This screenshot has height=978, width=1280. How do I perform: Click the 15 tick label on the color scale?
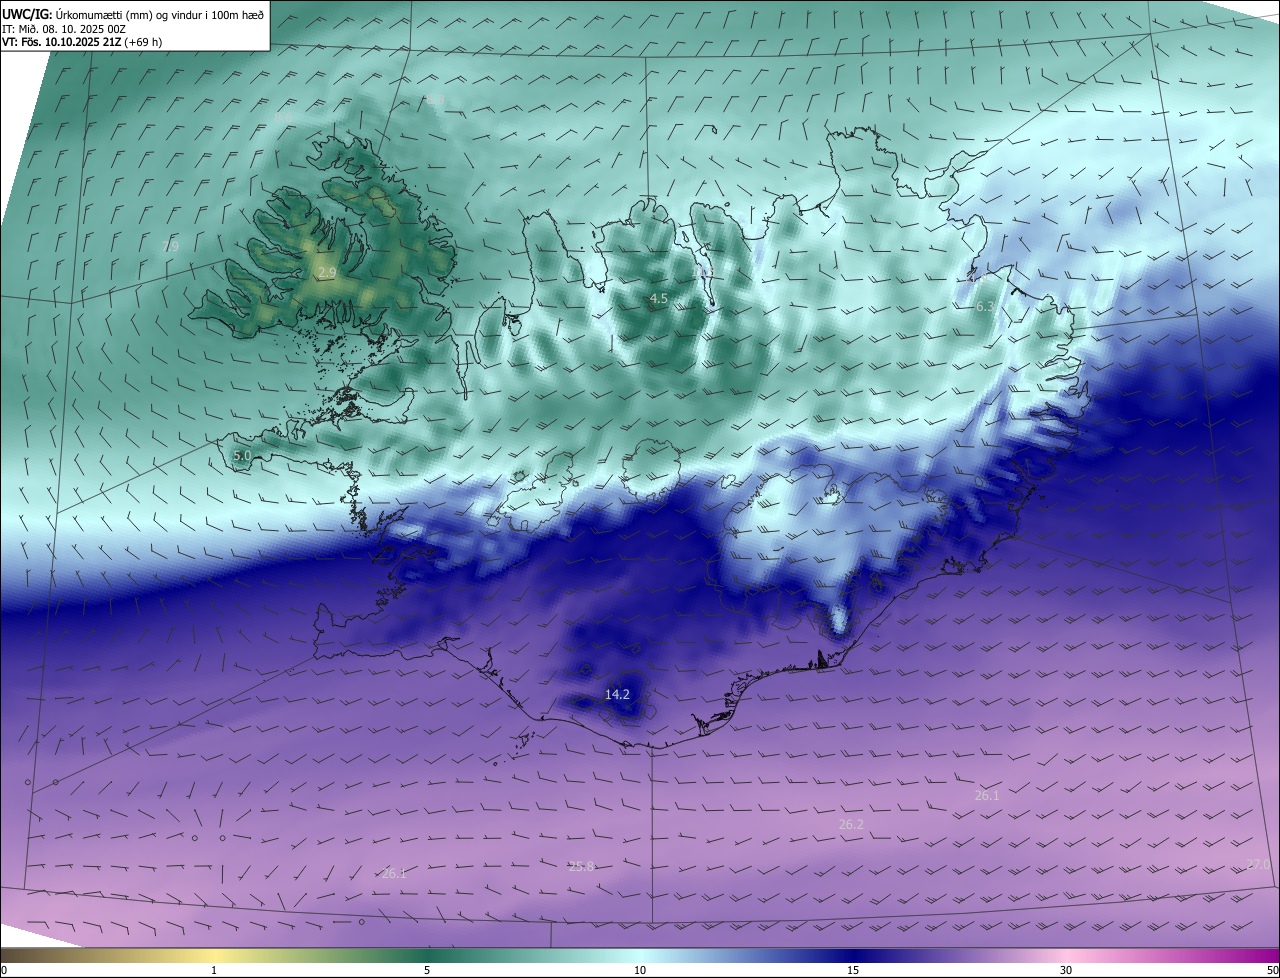(x=853, y=970)
